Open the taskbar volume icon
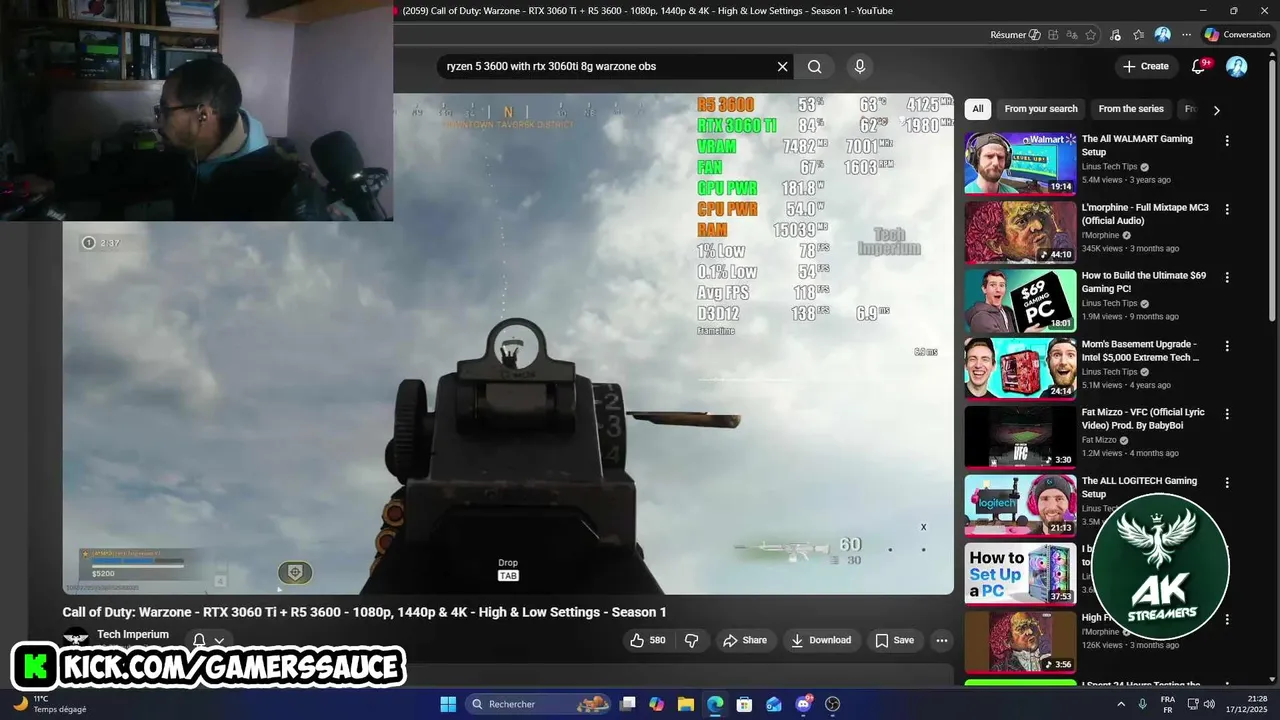Image resolution: width=1280 pixels, height=720 pixels. click(x=1208, y=704)
